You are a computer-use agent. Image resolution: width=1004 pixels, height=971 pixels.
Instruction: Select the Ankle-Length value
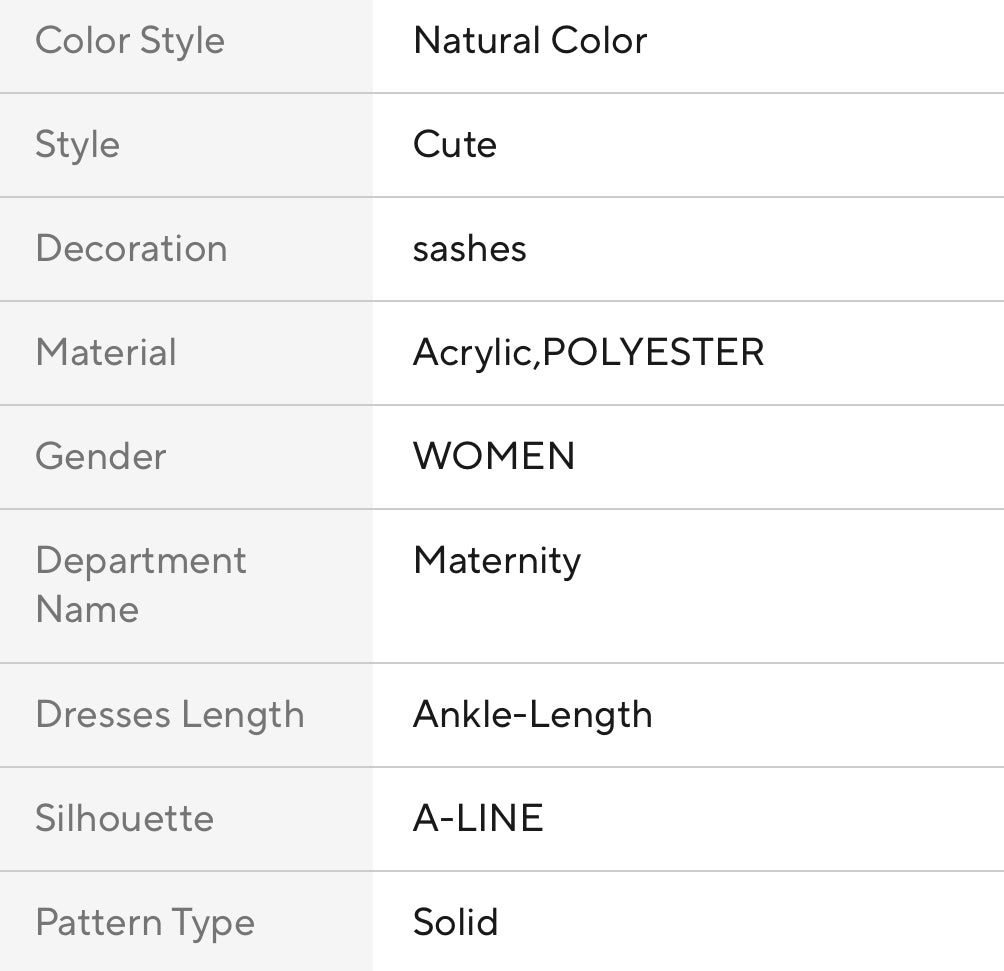532,715
